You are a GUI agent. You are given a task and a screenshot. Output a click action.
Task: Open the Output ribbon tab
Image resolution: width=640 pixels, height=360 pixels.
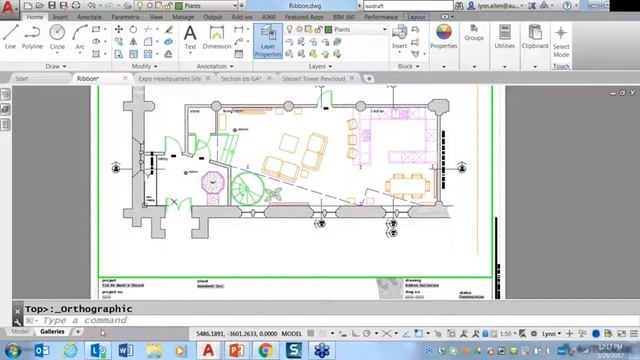point(213,17)
